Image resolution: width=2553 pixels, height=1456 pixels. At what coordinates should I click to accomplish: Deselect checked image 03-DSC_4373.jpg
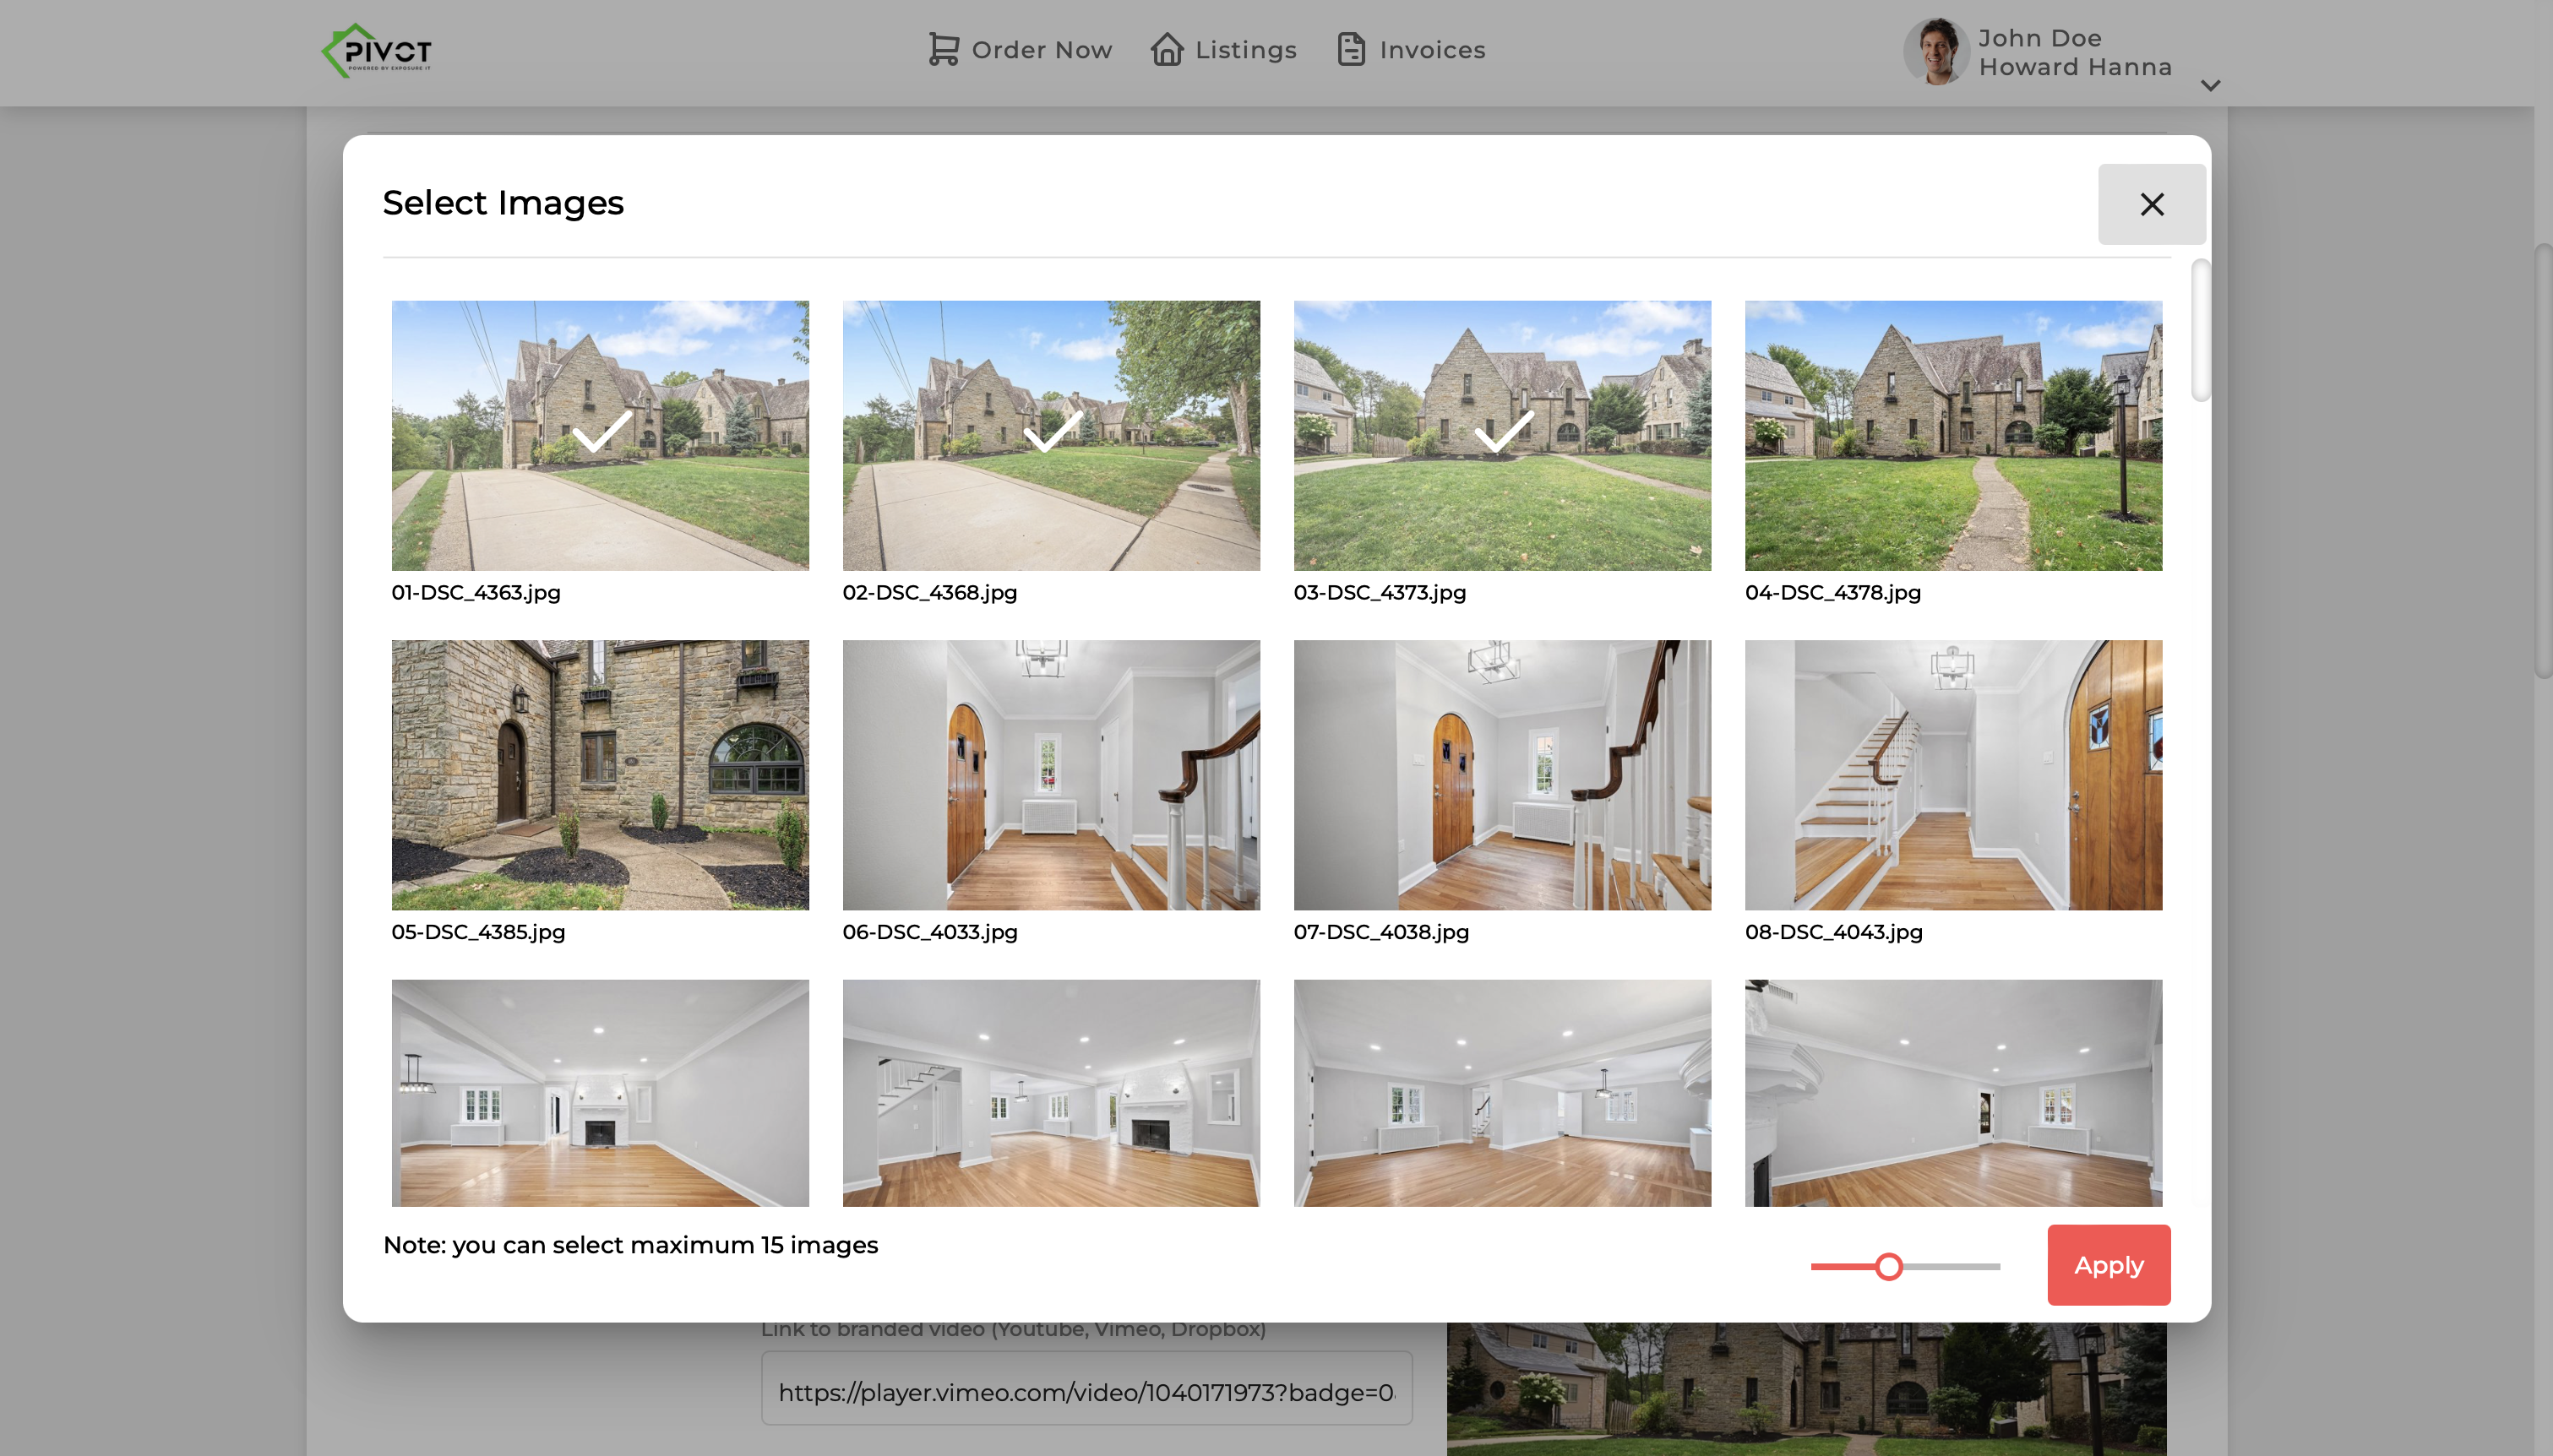coord(1502,435)
